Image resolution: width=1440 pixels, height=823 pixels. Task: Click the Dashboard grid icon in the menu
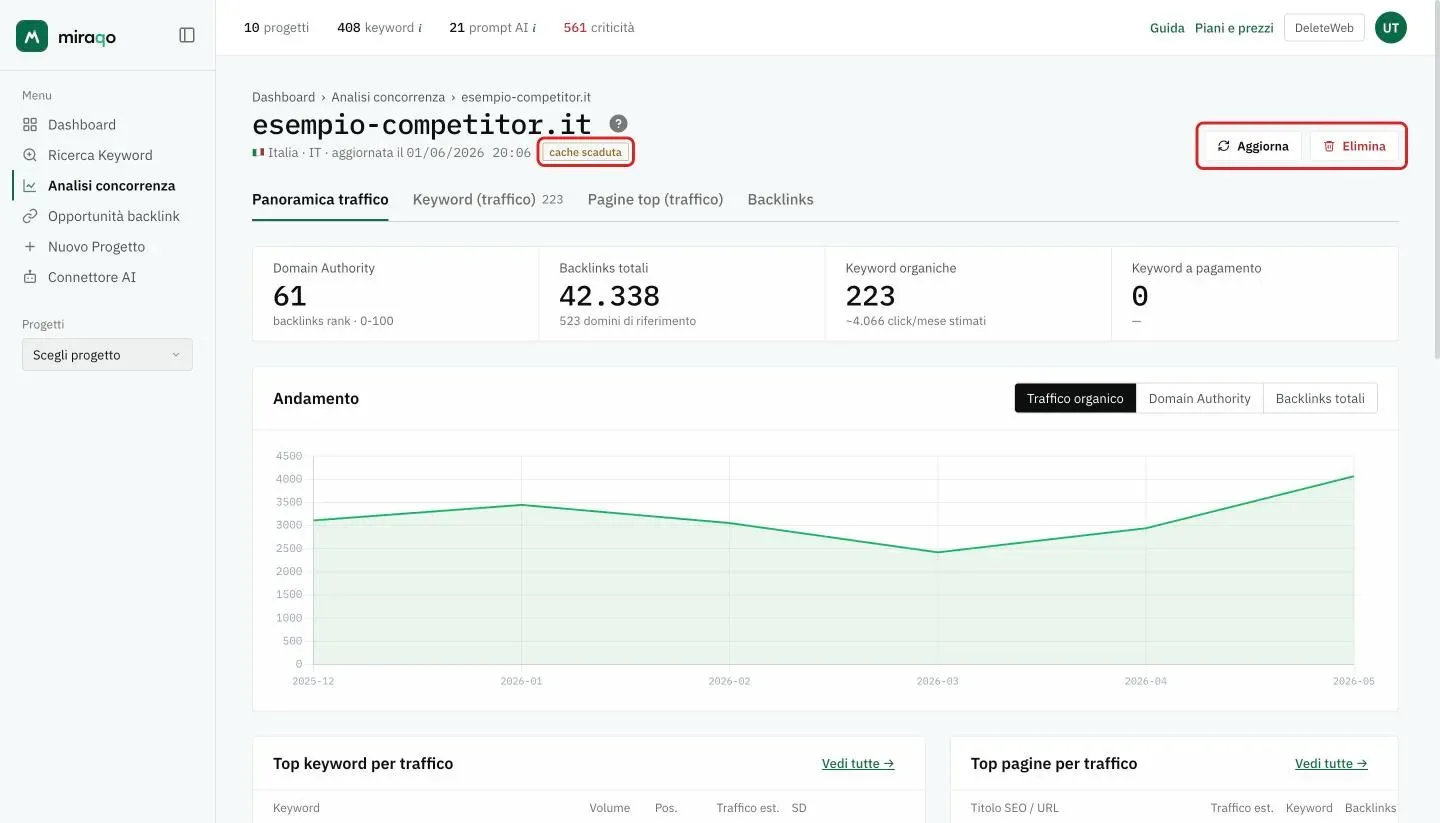point(30,125)
